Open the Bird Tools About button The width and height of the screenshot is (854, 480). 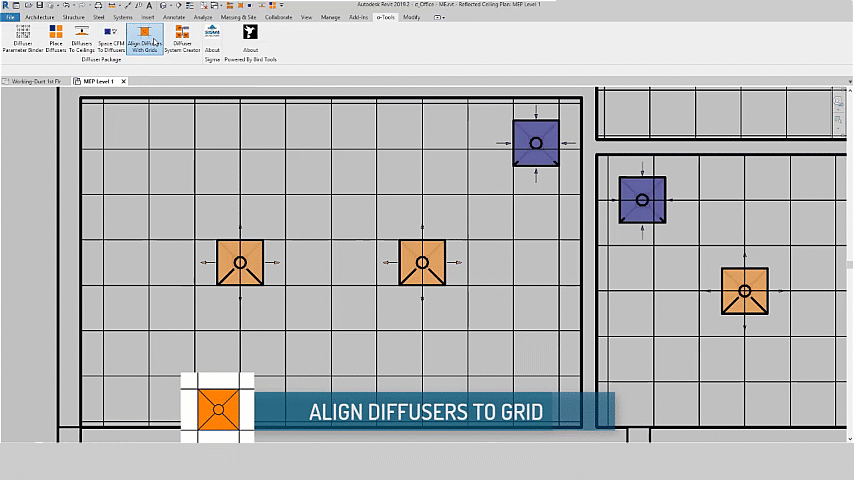(x=251, y=39)
